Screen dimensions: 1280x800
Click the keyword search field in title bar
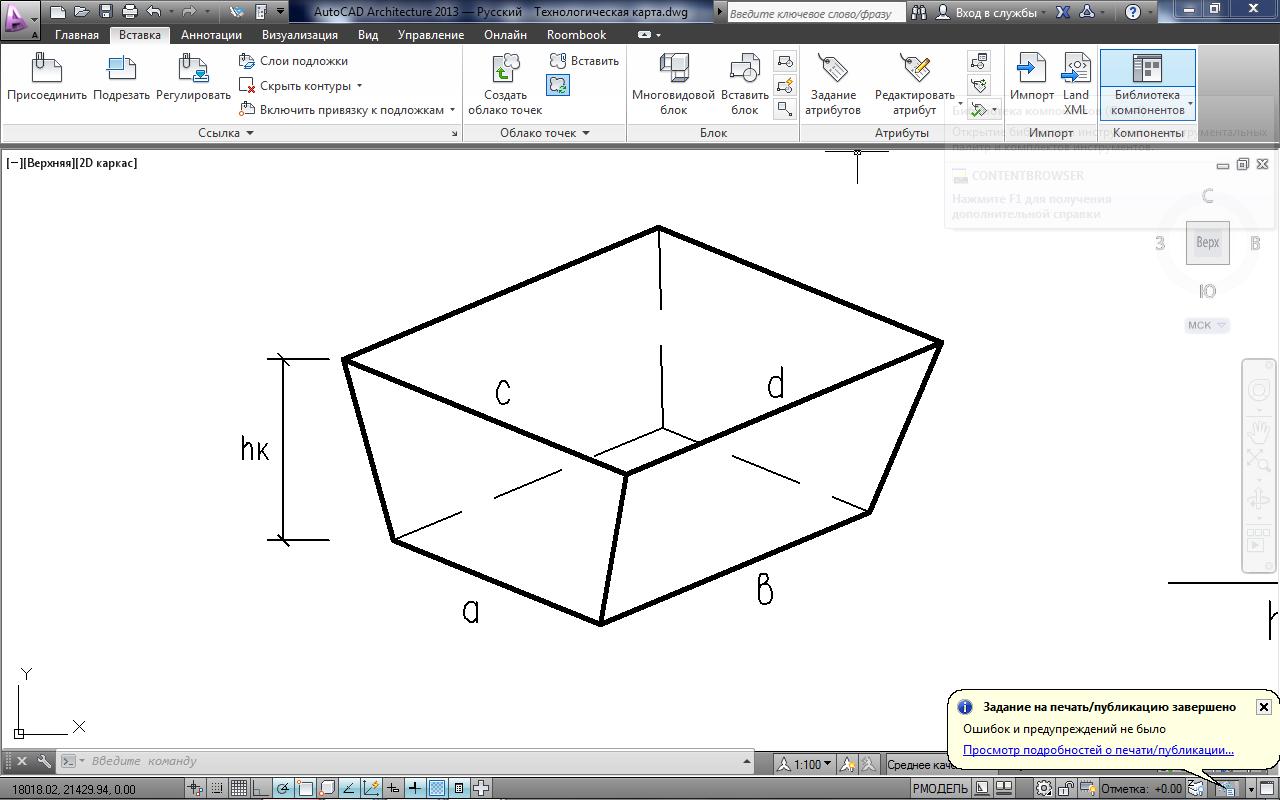tap(816, 14)
